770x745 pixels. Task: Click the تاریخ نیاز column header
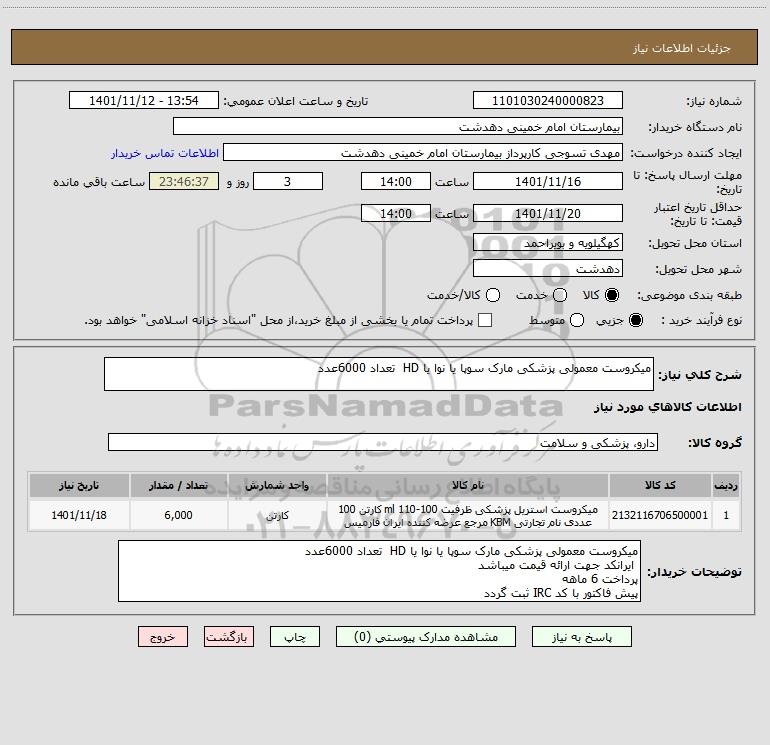(79, 485)
